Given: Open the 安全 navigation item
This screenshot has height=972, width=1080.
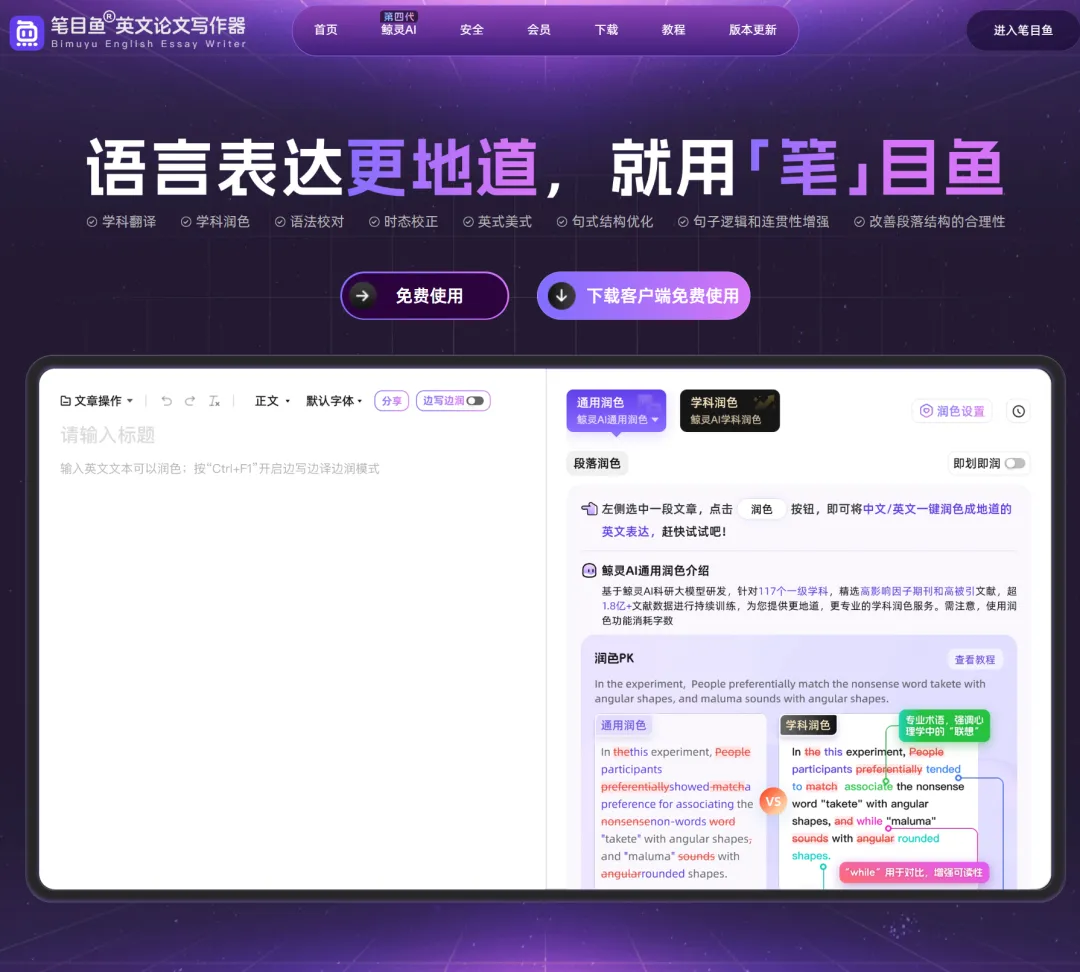Looking at the screenshot, I should click(472, 30).
